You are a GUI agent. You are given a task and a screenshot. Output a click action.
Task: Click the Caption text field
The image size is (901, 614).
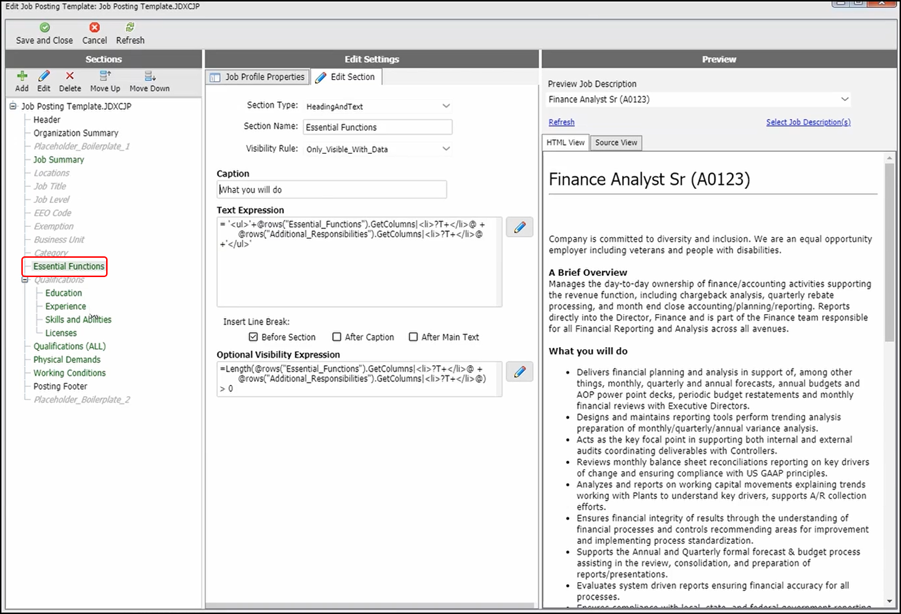[x=332, y=189]
